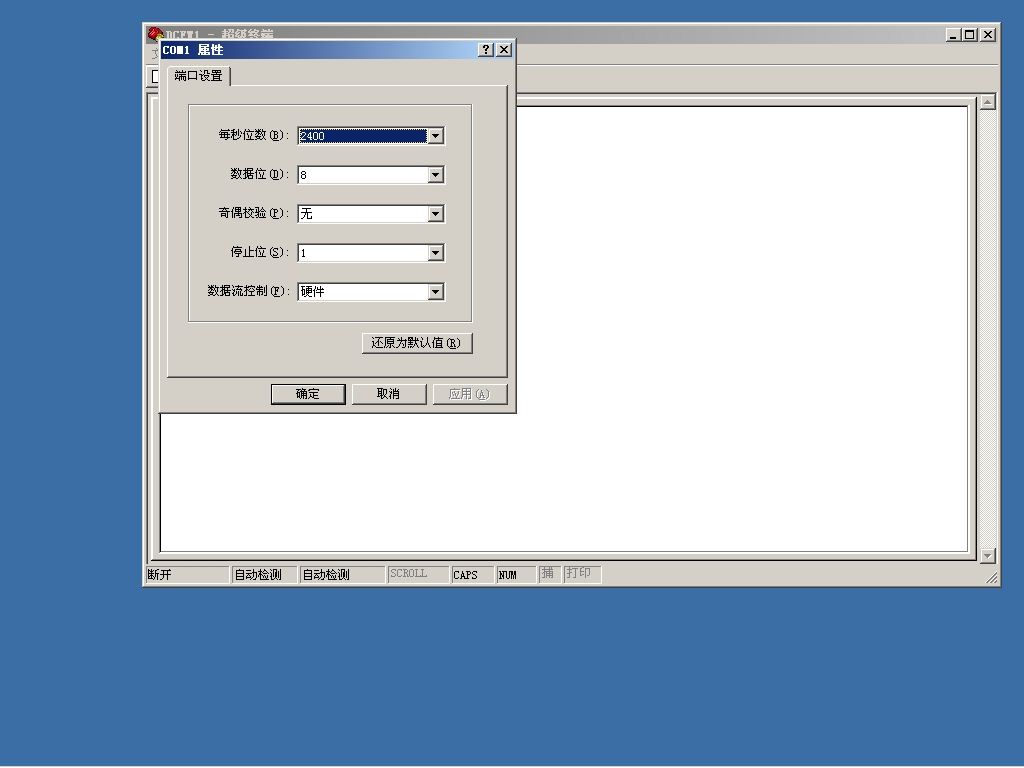Click the disabled 应用 apply button
Image resolution: width=1024 pixels, height=768 pixels.
click(x=470, y=394)
